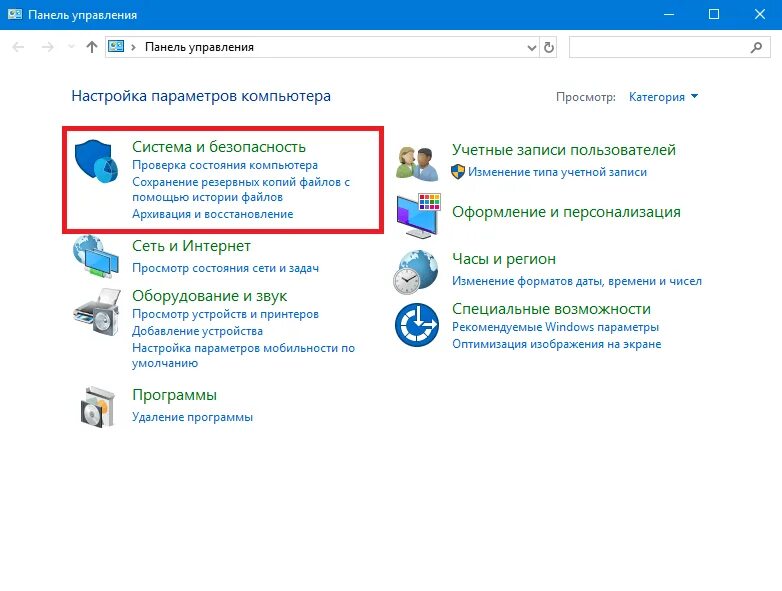Click the search magnifier icon

pyautogui.click(x=757, y=47)
